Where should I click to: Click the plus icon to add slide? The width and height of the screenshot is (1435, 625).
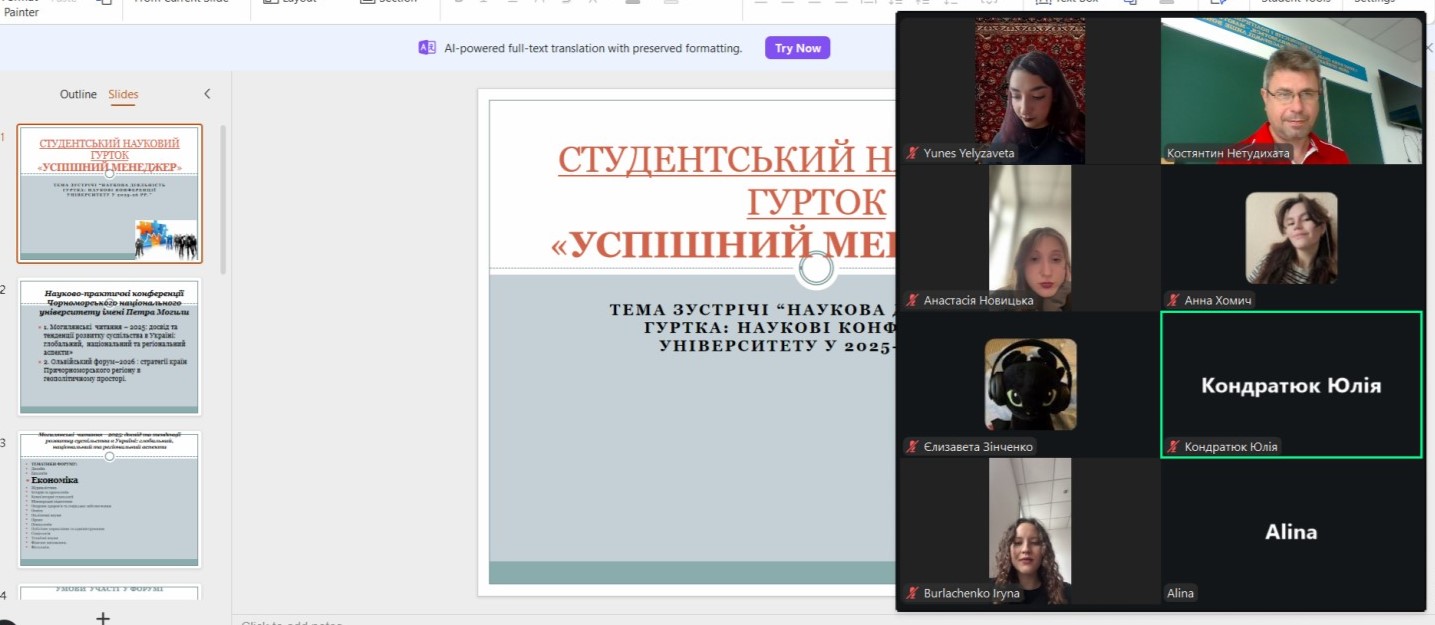pos(102,617)
